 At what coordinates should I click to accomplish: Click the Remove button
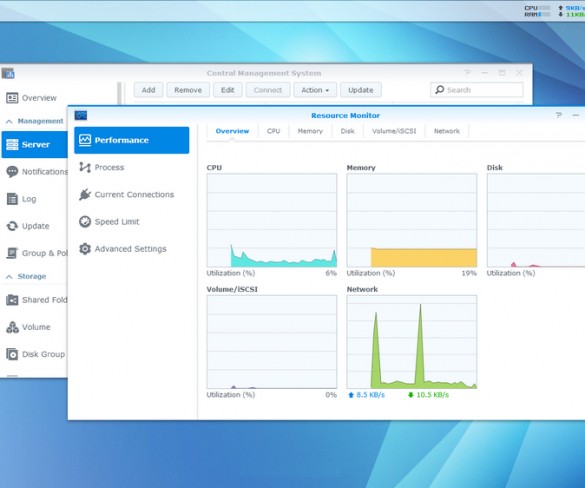[188, 90]
